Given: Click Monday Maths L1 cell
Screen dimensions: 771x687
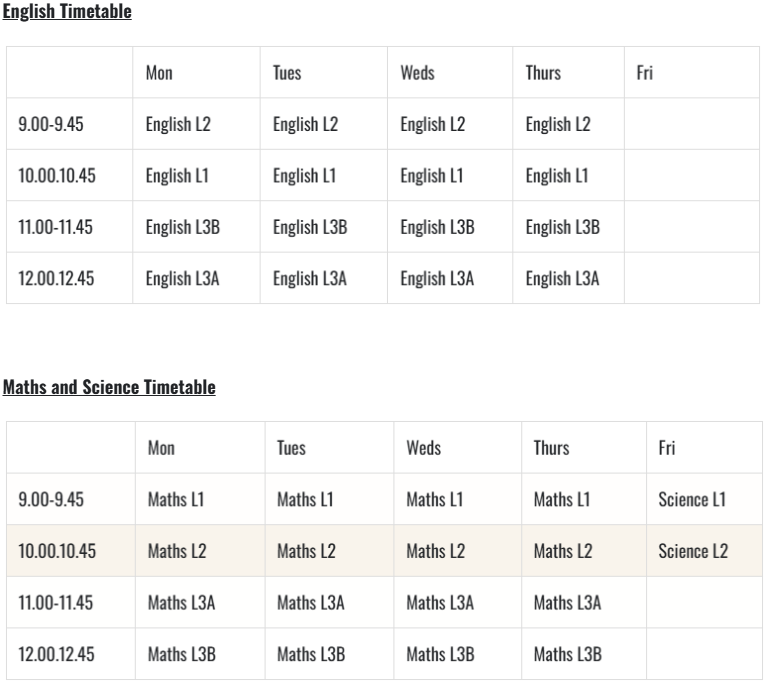Looking at the screenshot, I should (x=175, y=499).
